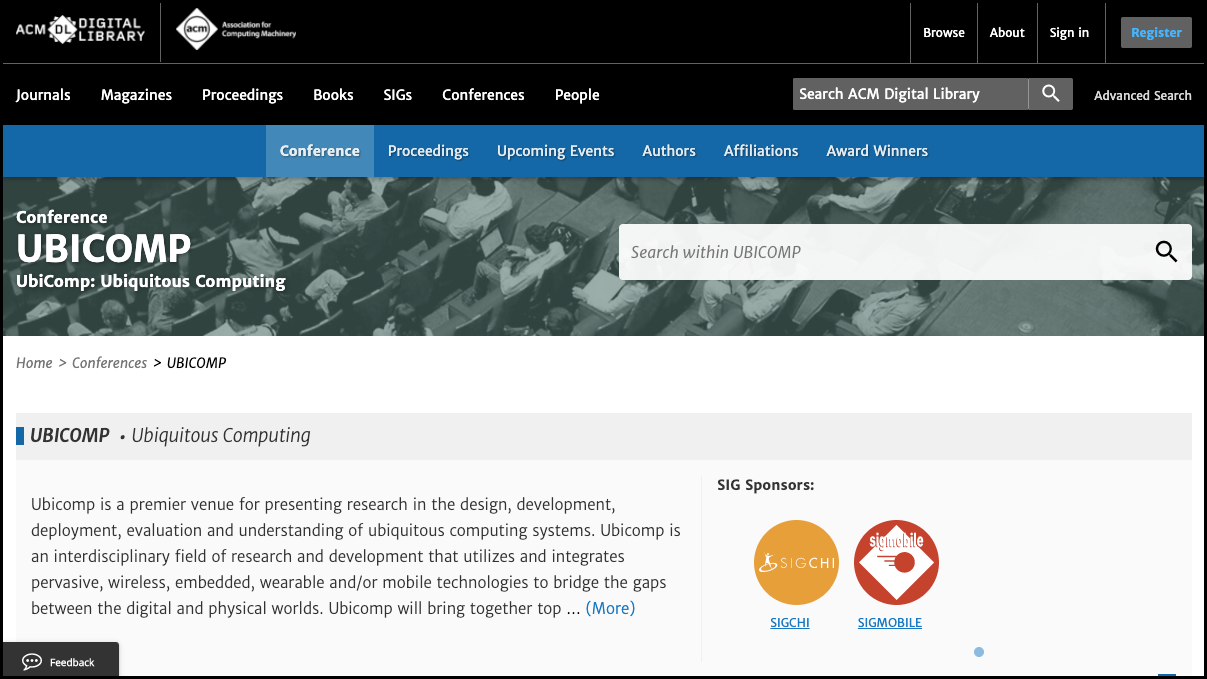1207x679 pixels.
Task: Open People in the main navigation
Action: 577,95
